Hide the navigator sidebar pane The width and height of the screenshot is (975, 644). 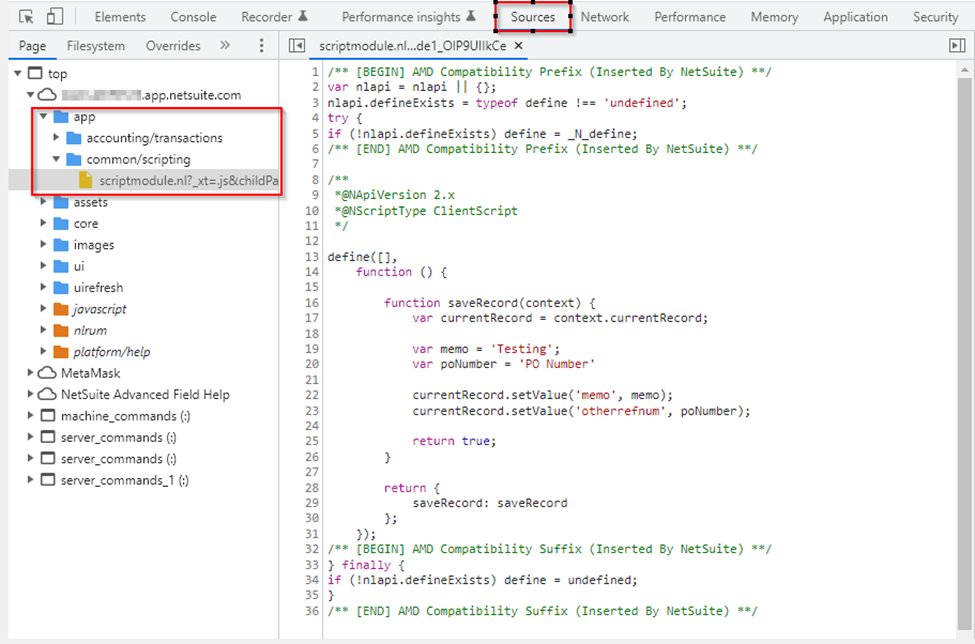tap(297, 45)
